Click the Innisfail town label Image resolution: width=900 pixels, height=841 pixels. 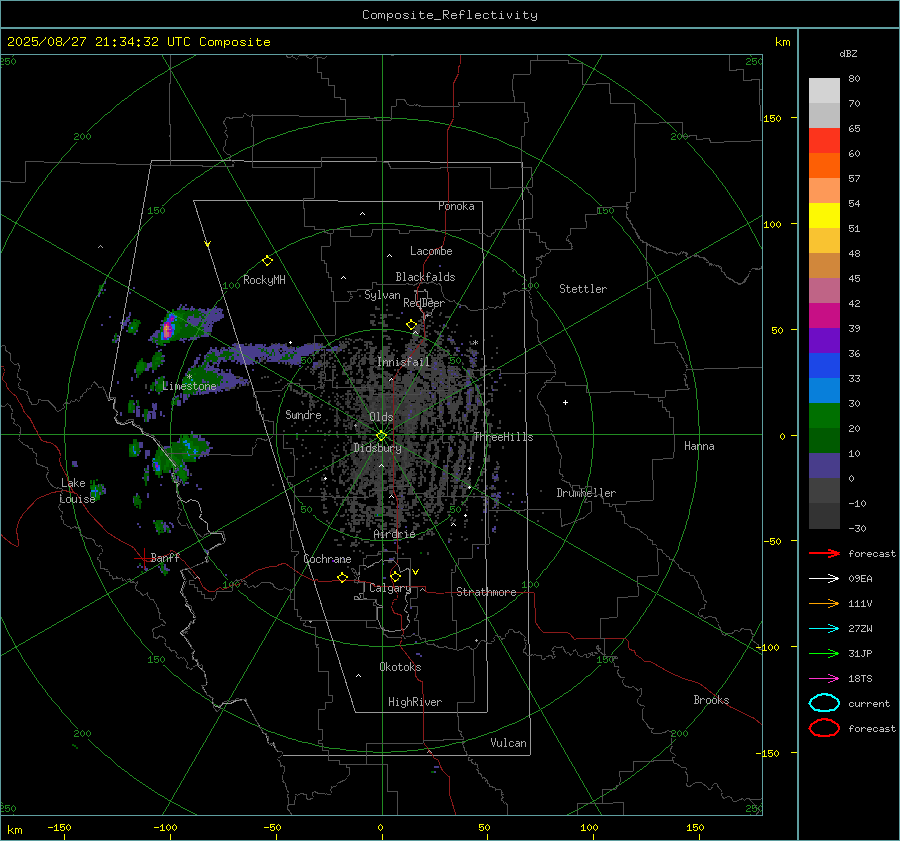point(403,362)
